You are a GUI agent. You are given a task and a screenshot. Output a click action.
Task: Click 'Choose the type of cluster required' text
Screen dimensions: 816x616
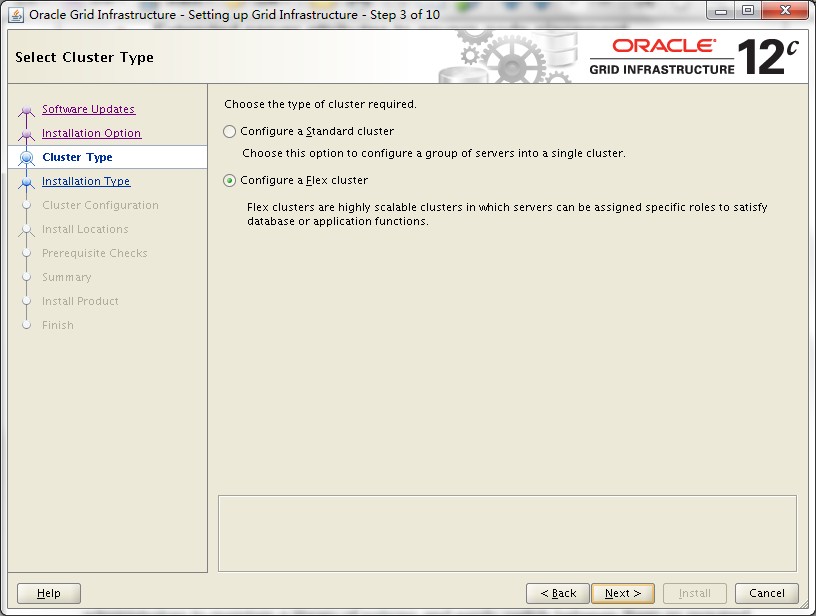(x=321, y=104)
